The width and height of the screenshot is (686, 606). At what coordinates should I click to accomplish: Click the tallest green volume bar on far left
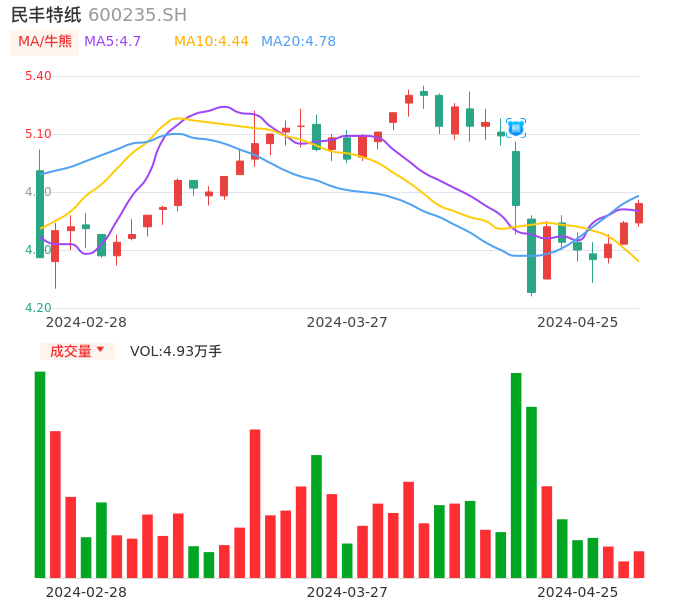40,475
